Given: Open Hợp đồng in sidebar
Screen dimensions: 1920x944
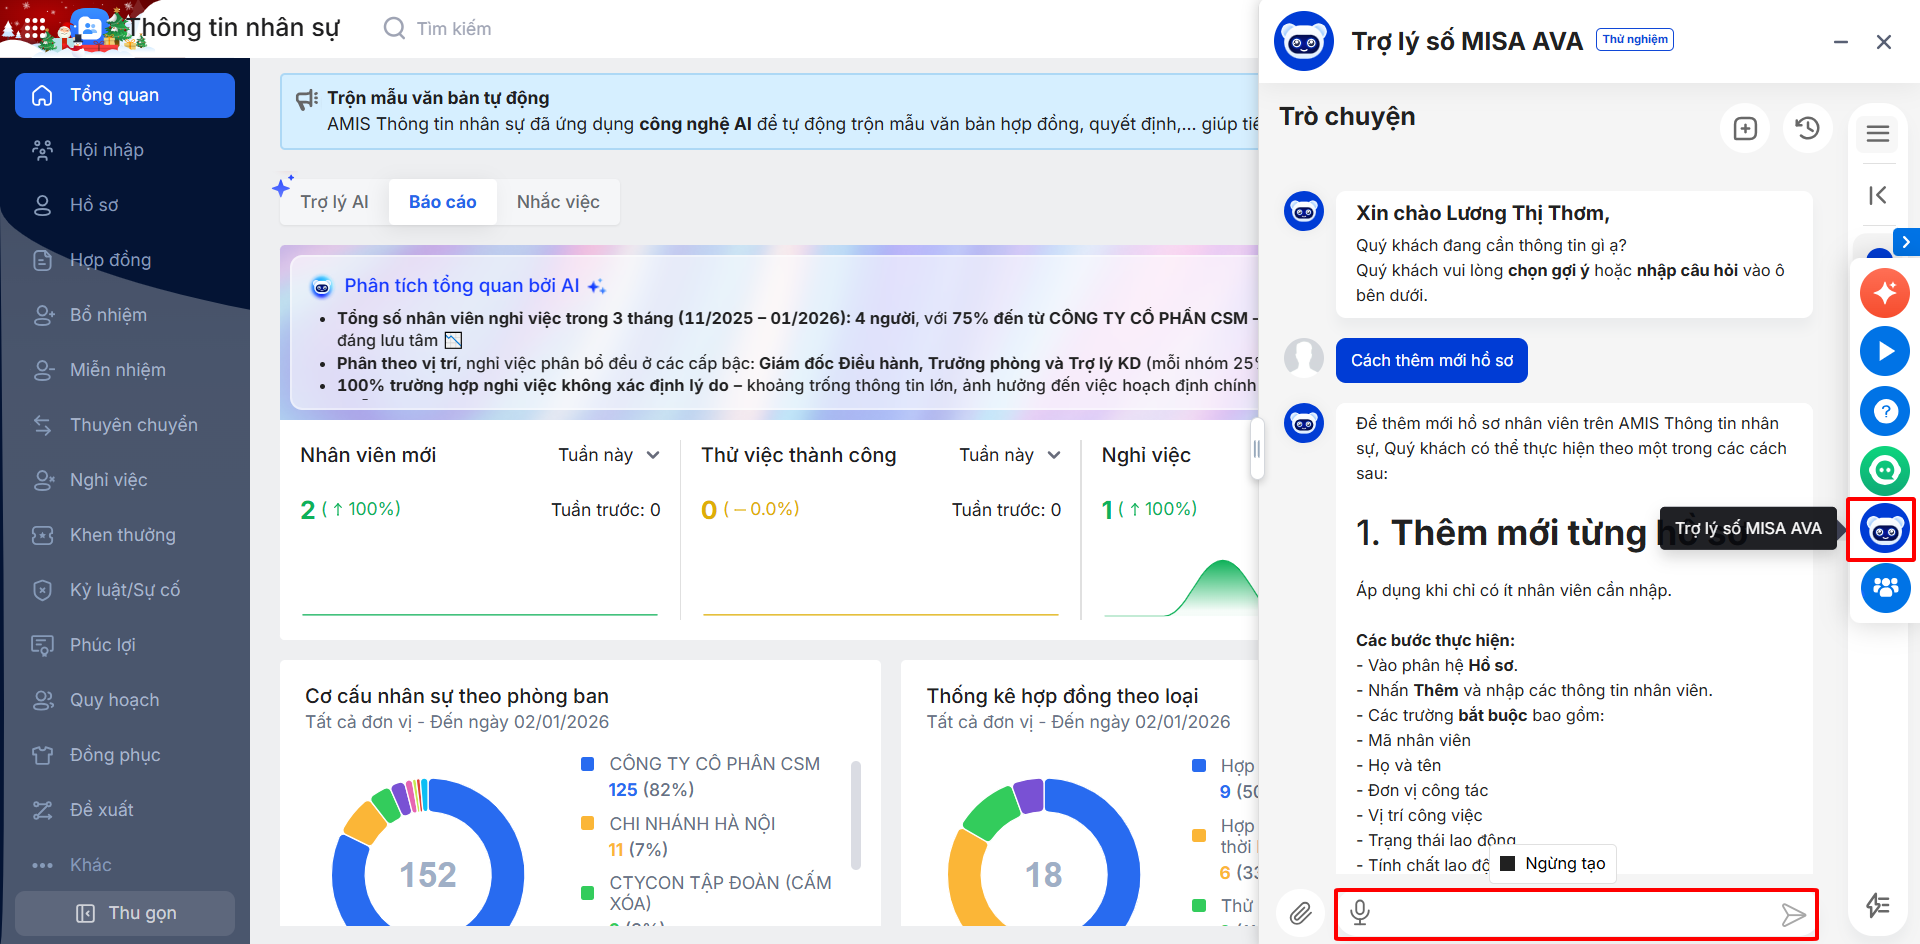Looking at the screenshot, I should (x=125, y=260).
